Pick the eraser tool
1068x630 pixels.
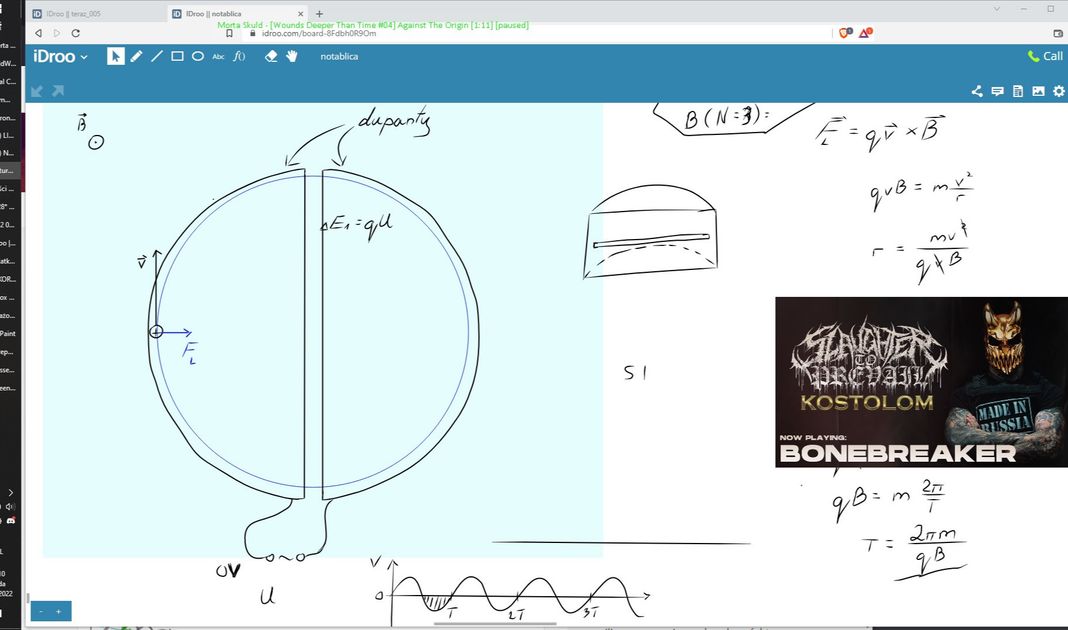click(271, 56)
